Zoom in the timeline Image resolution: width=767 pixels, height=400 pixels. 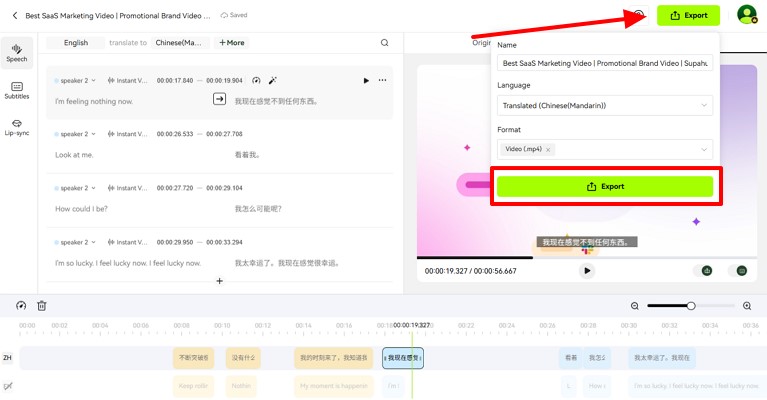pos(747,306)
